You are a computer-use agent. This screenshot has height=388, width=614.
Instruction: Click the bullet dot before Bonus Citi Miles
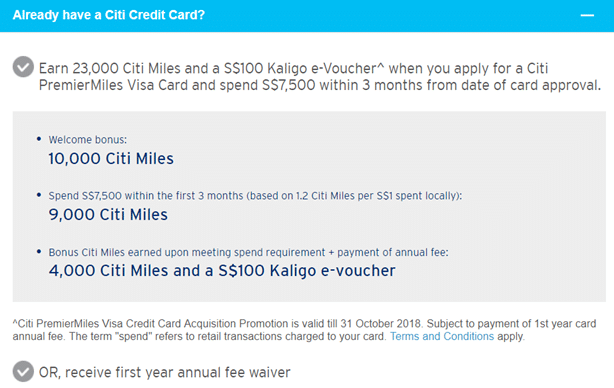point(39,251)
